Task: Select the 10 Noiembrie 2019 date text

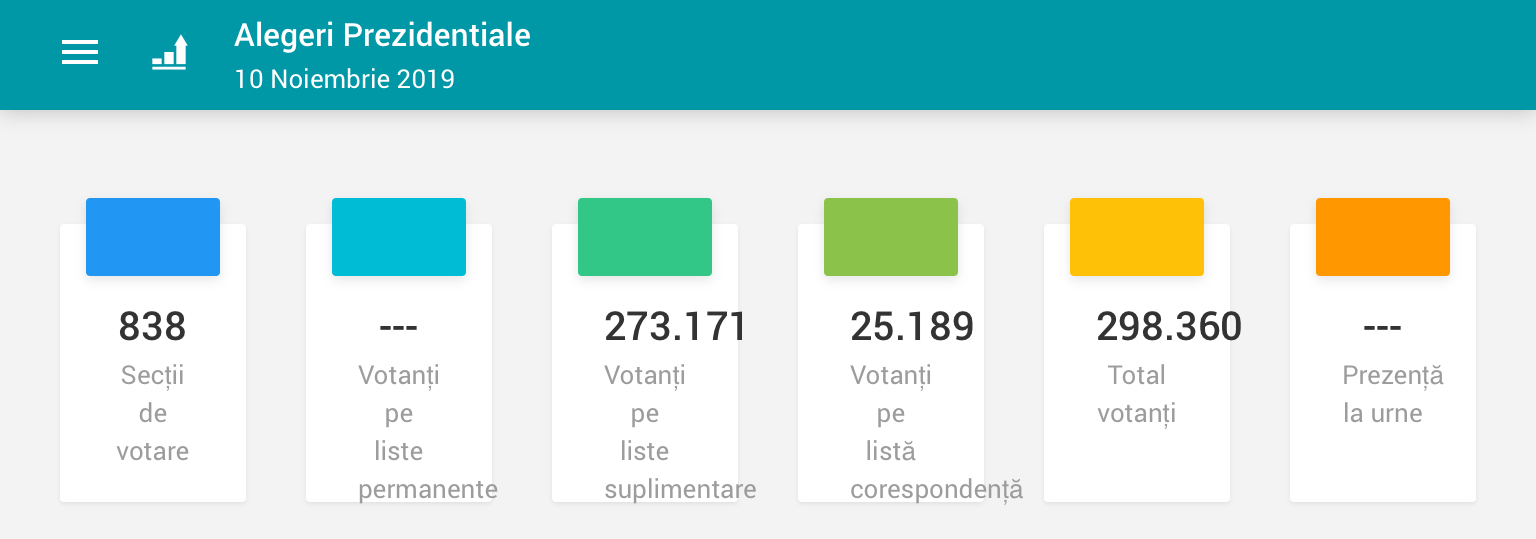Action: pos(344,79)
